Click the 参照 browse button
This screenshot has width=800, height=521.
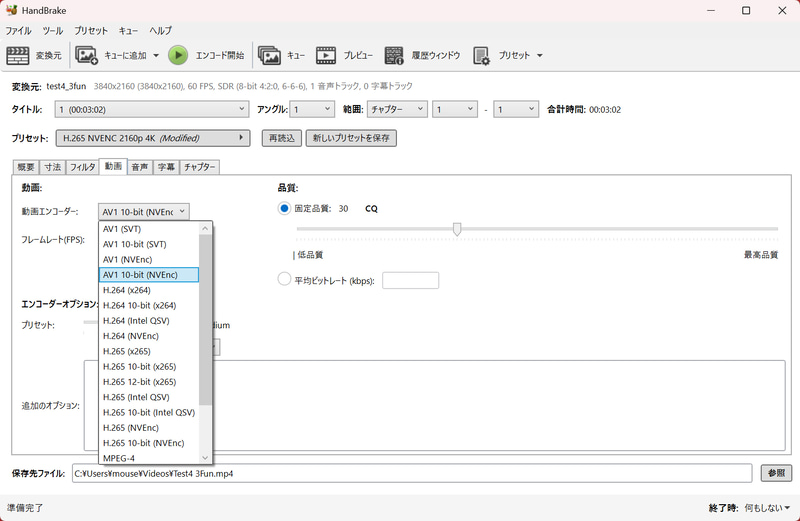[x=776, y=473]
